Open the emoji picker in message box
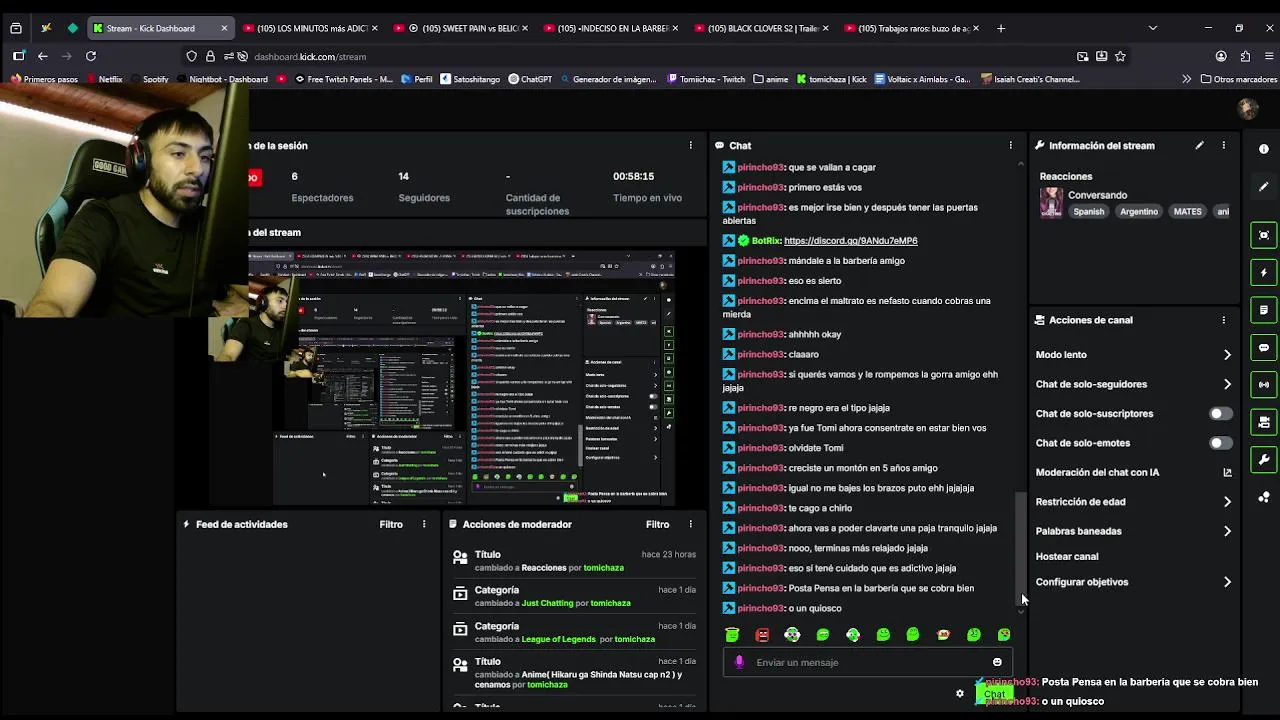 click(x=997, y=662)
